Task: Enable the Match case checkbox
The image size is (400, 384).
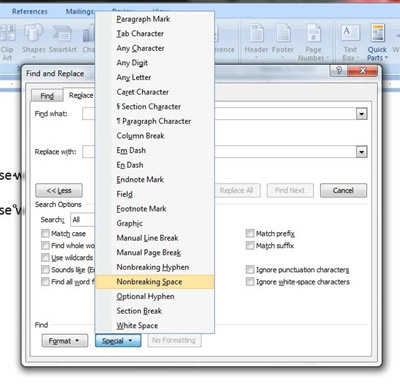Action: coord(45,233)
